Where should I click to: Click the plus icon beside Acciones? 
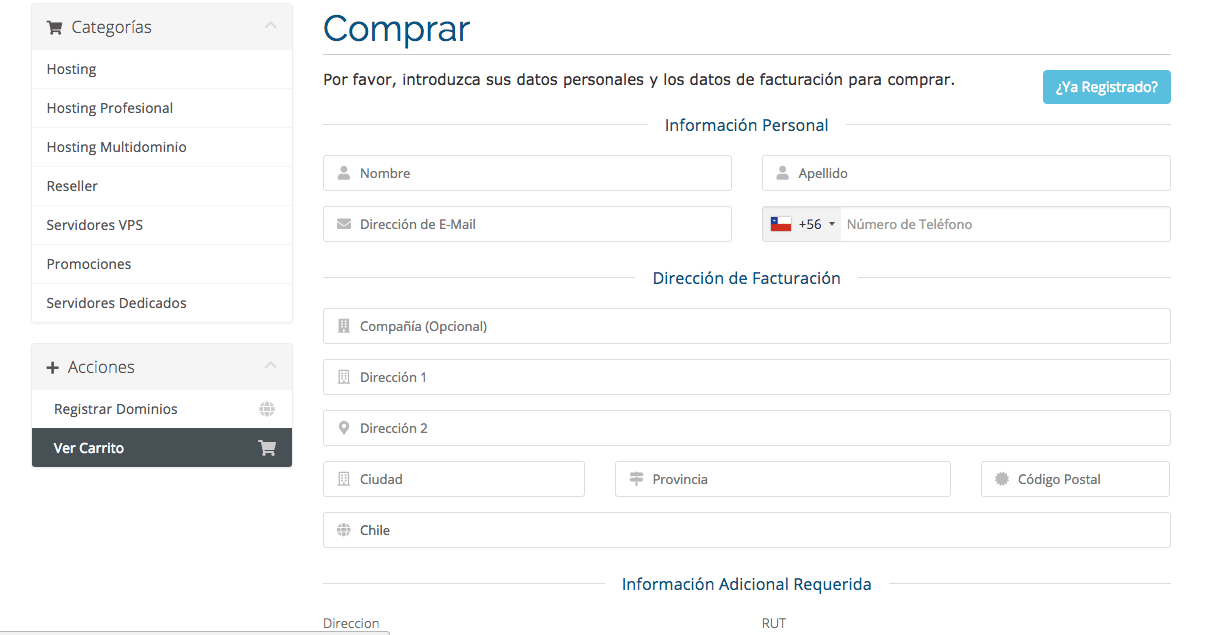click(x=53, y=368)
